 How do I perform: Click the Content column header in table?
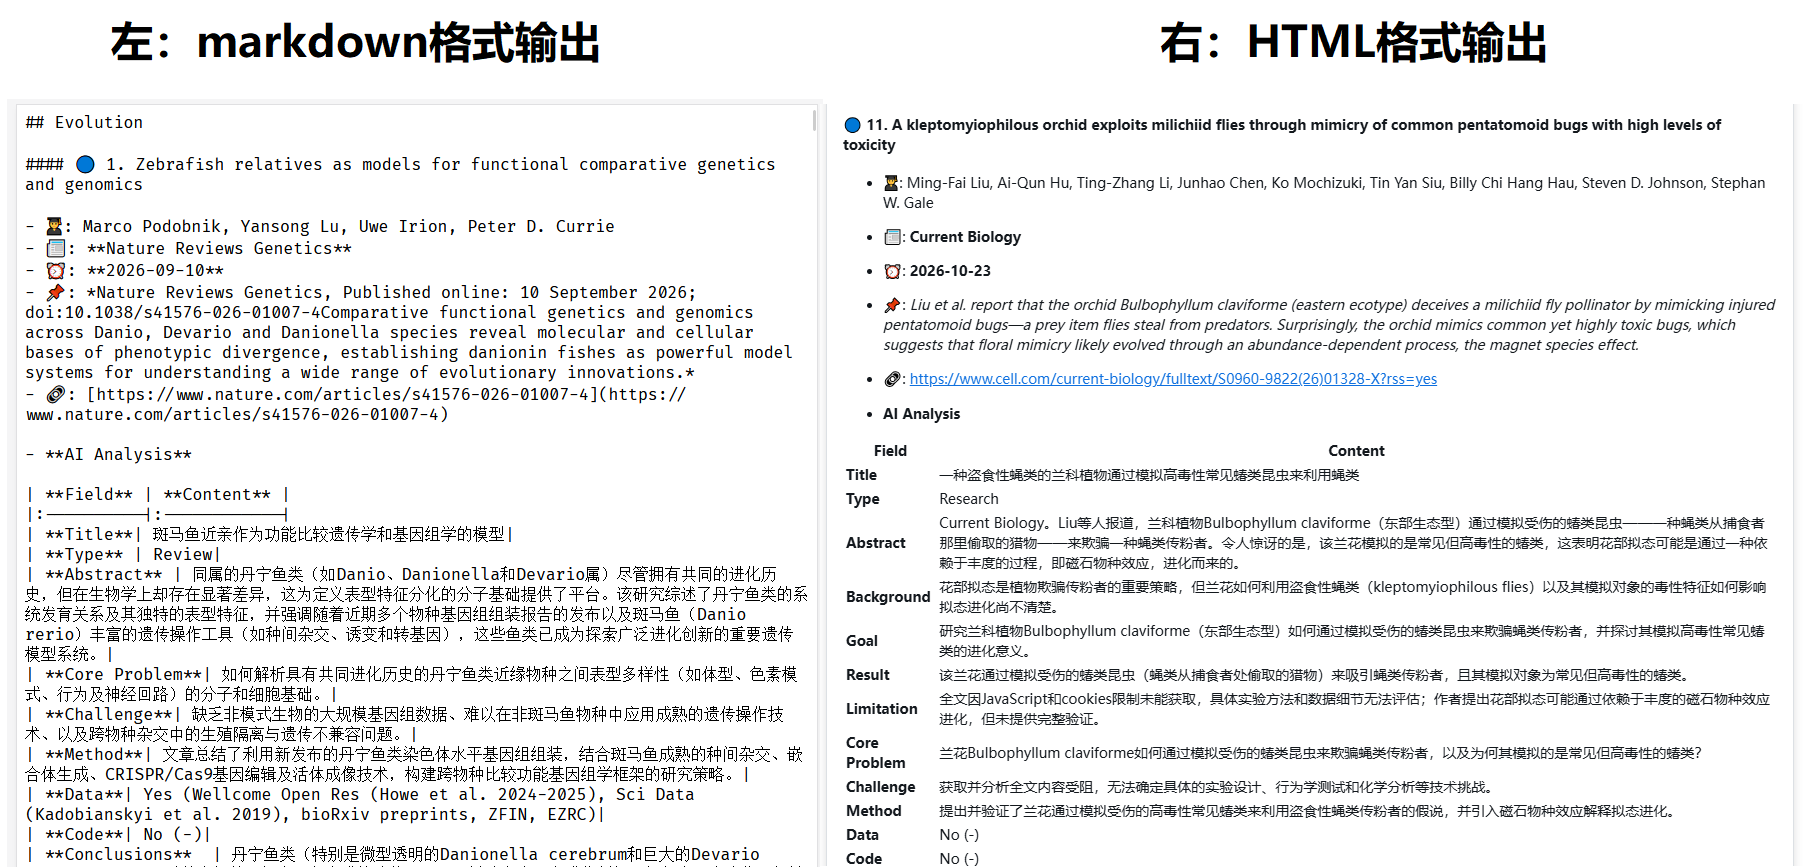[1356, 451]
